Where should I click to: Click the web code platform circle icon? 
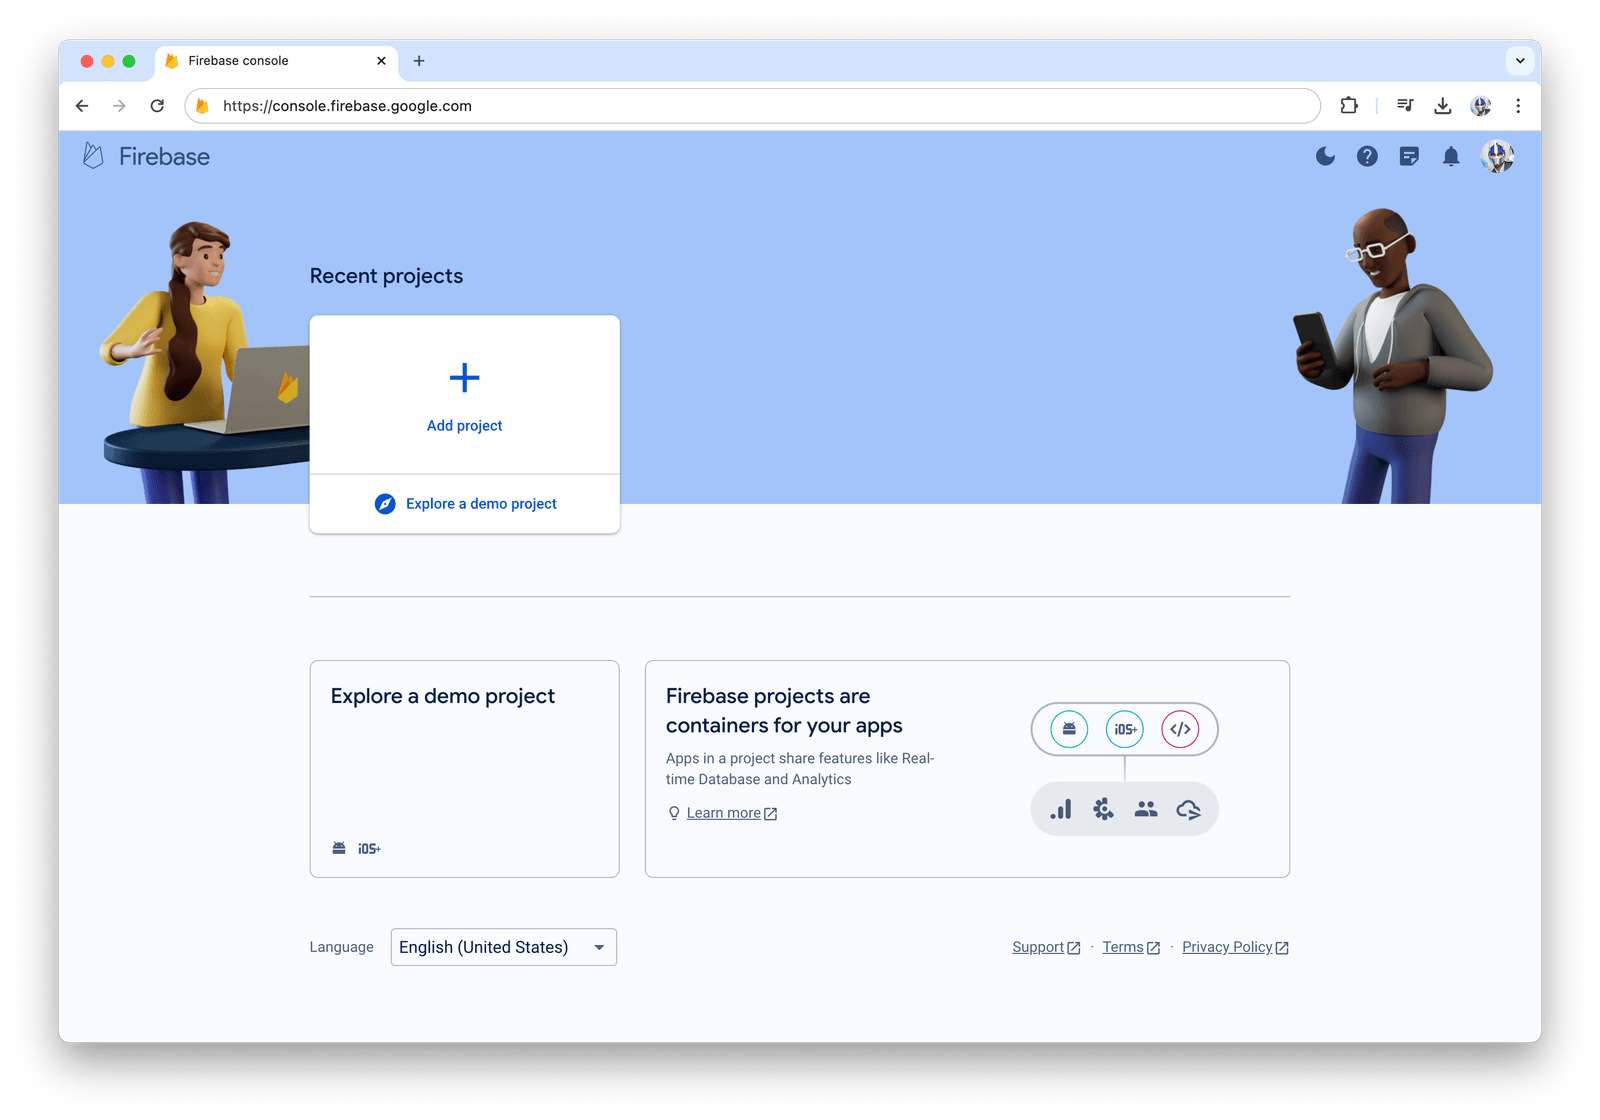coord(1180,729)
